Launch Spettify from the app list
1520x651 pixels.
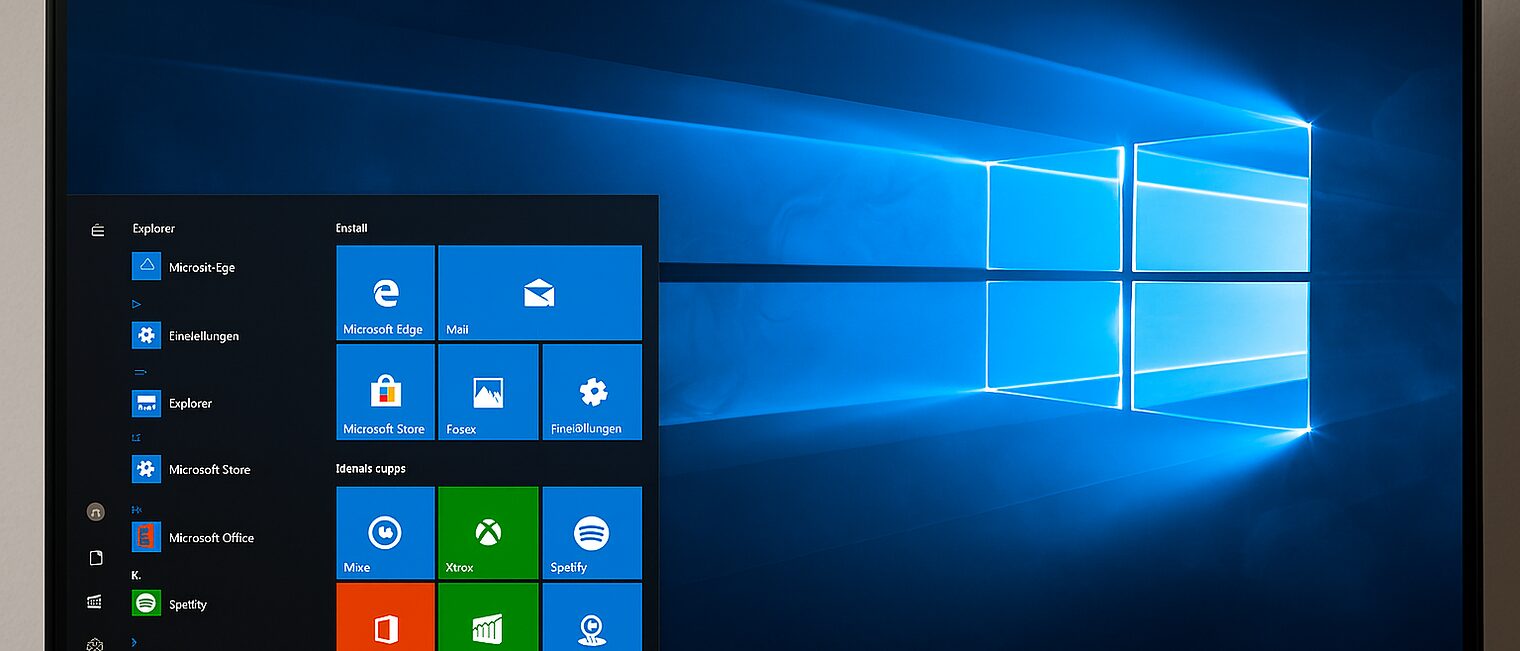pos(169,603)
